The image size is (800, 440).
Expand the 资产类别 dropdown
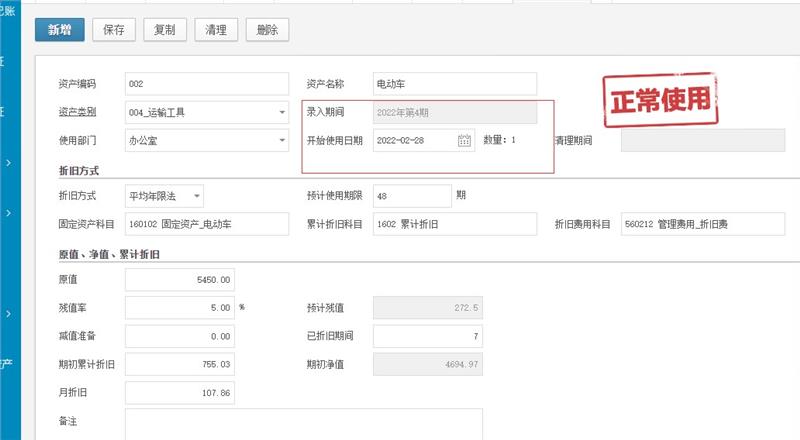point(282,112)
